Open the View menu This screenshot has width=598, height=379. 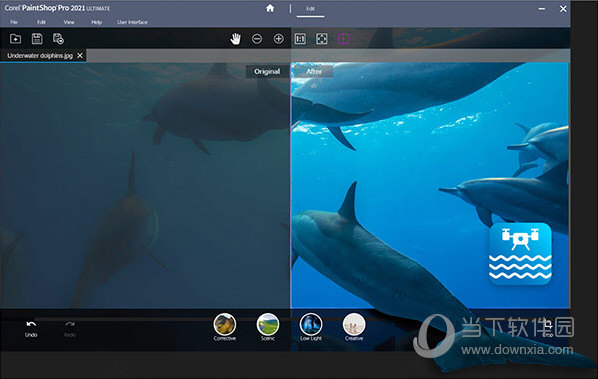[69, 22]
